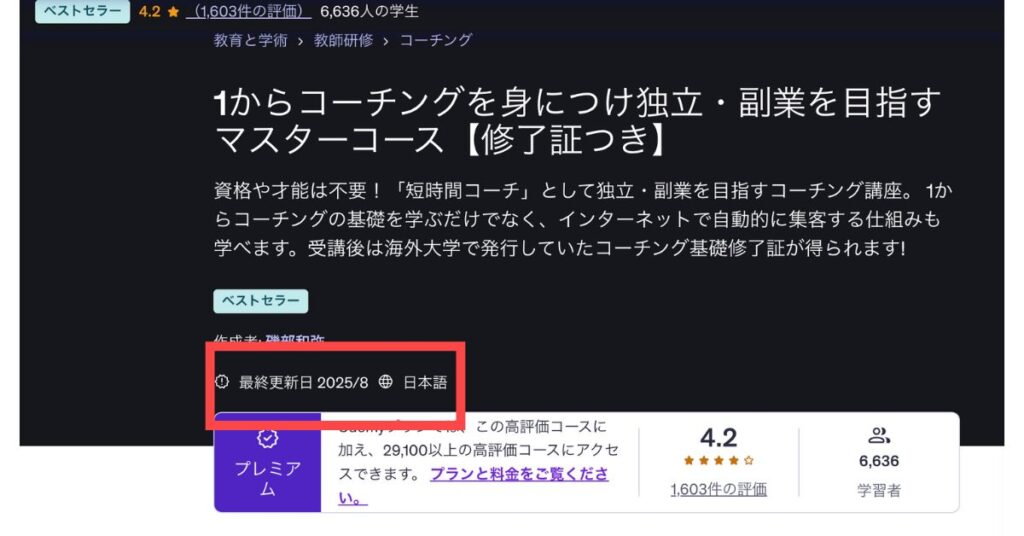1024x536 pixels.
Task: Click the ベストセラー badge in top bar
Action: click(82, 11)
